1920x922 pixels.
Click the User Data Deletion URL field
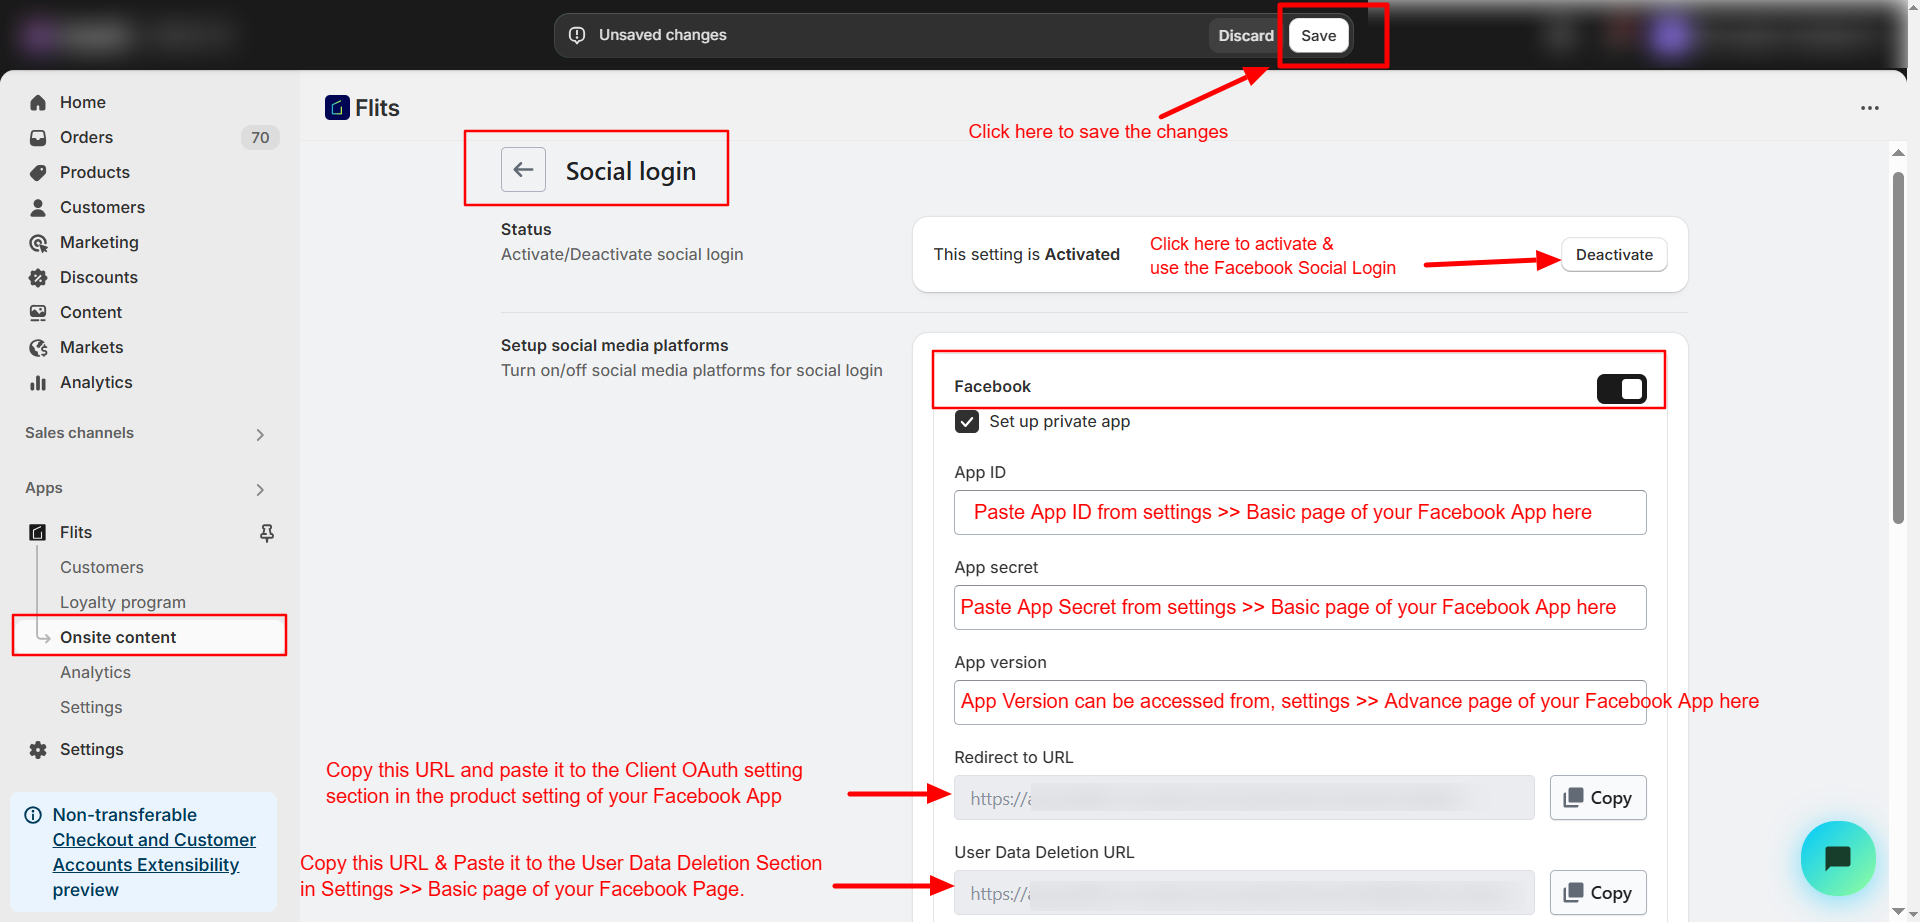coord(1244,893)
